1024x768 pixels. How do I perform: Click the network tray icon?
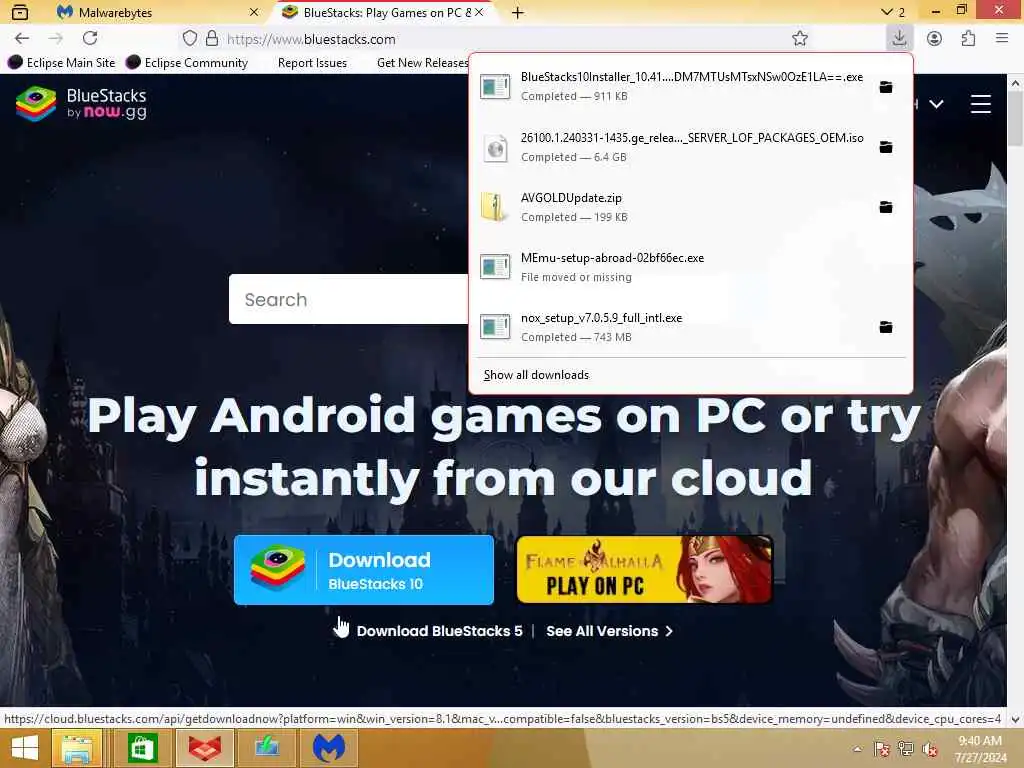tap(906, 749)
